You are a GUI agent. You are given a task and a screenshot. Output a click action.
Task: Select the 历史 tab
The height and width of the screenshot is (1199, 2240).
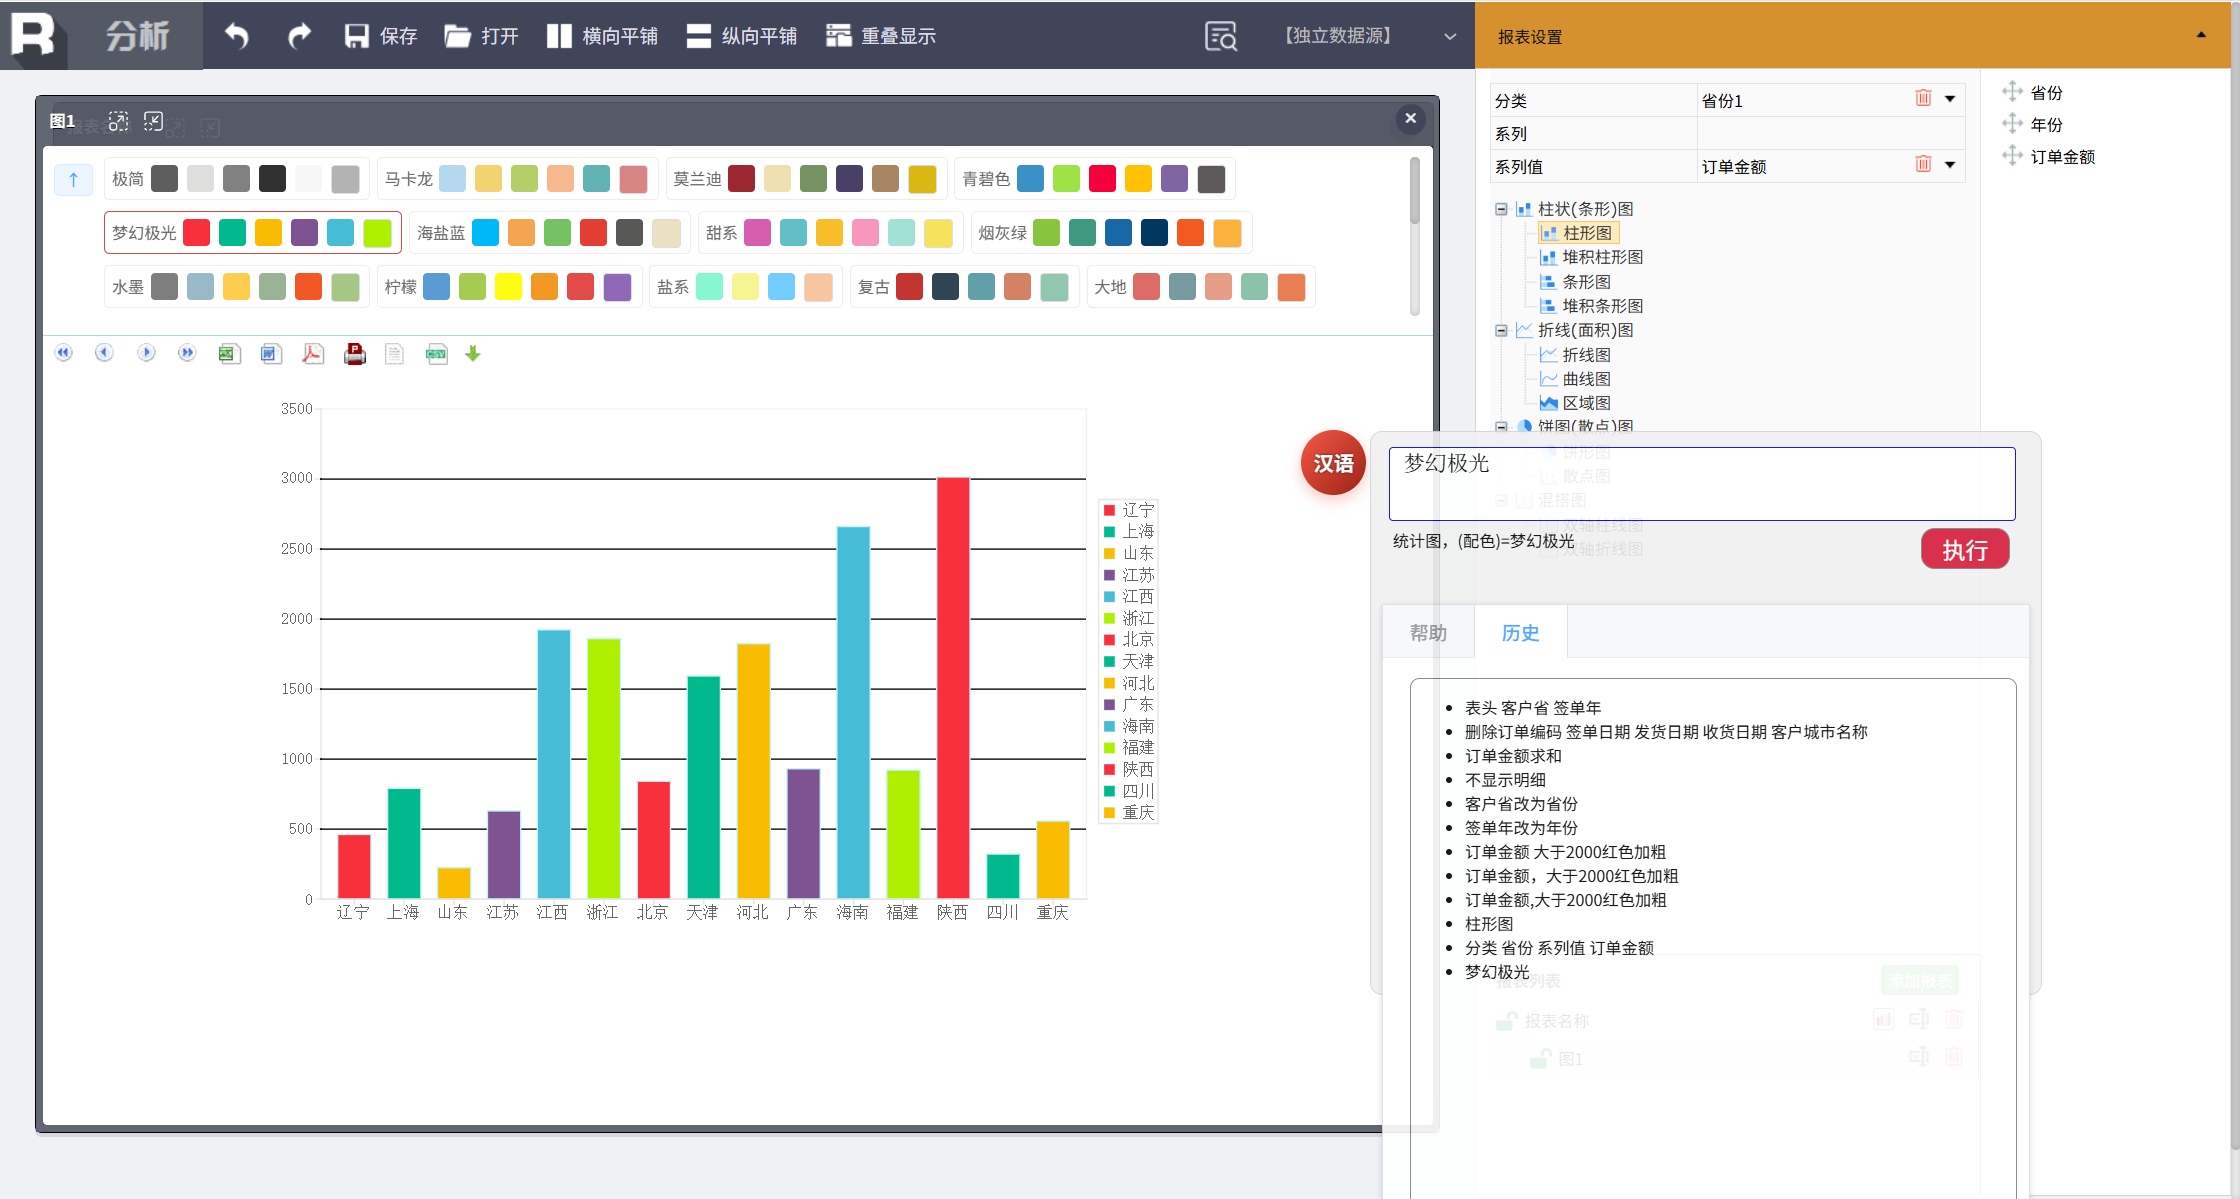click(1520, 633)
